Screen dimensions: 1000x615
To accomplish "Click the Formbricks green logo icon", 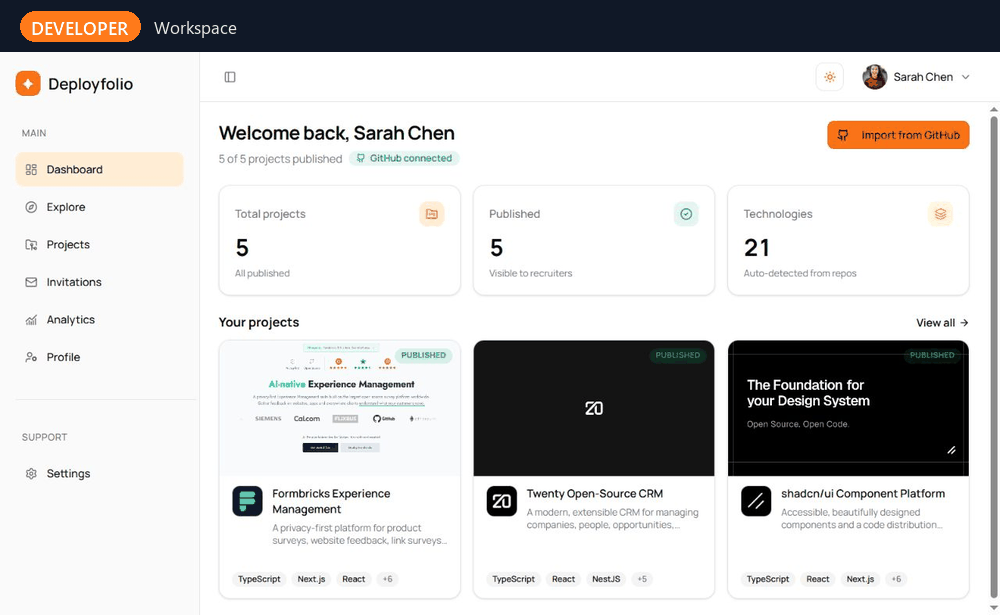I will pyautogui.click(x=247, y=501).
